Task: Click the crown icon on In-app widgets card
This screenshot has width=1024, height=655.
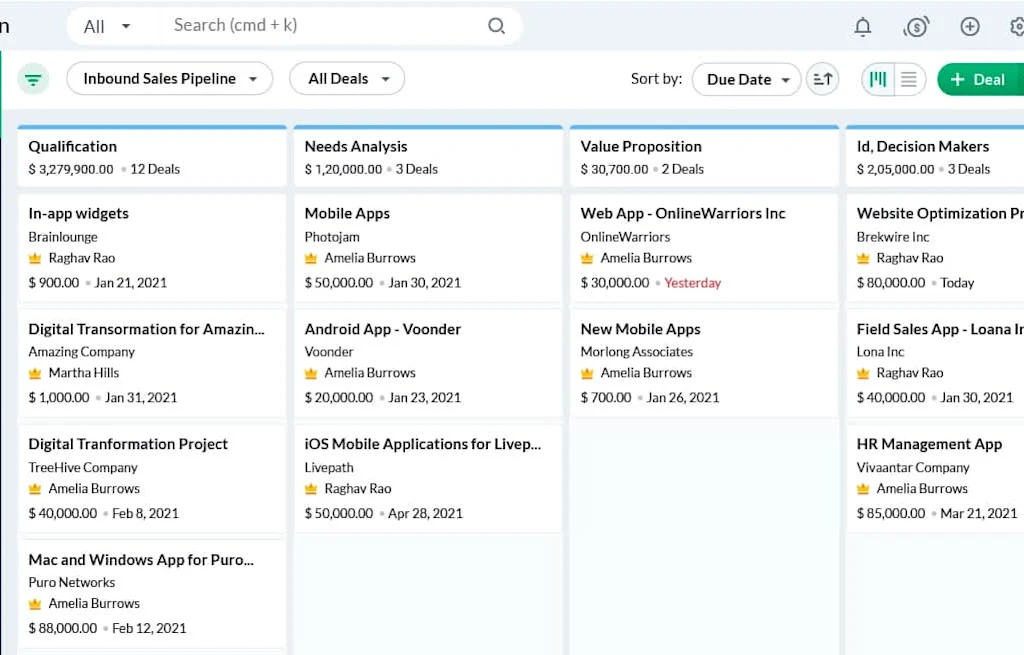Action: pos(35,258)
